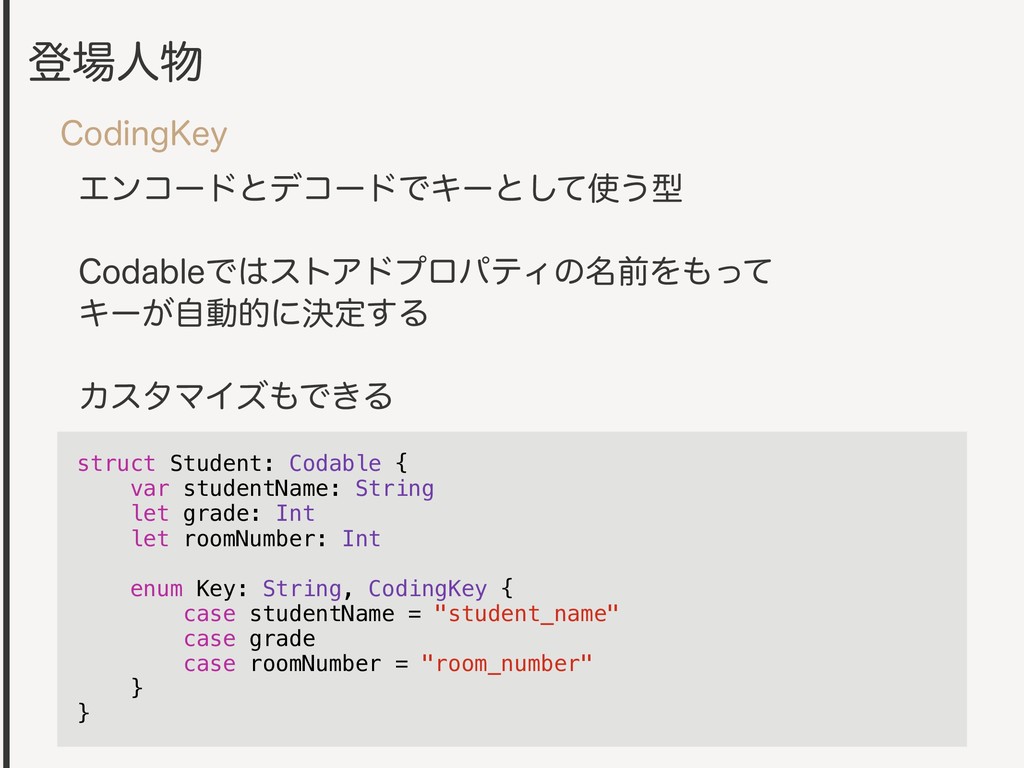Click the struct keyword in code

[116, 463]
